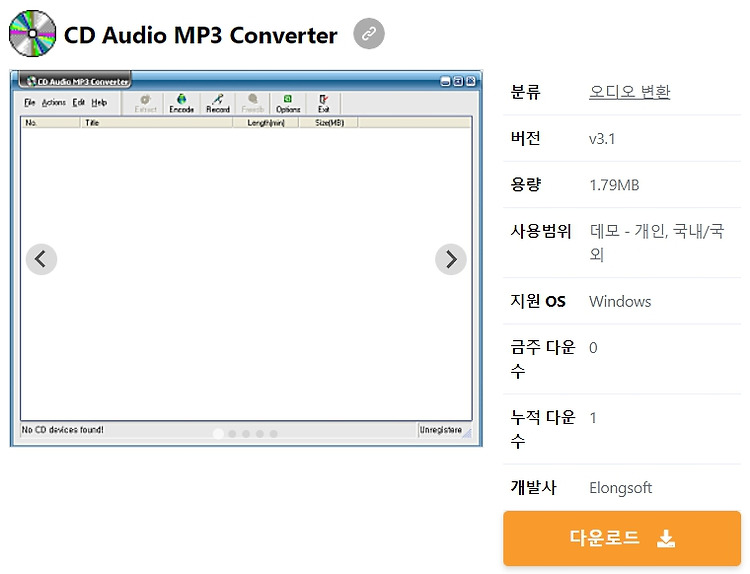This screenshot has width=750, height=574.
Task: Select the first carousel dot indicator
Action: (218, 433)
